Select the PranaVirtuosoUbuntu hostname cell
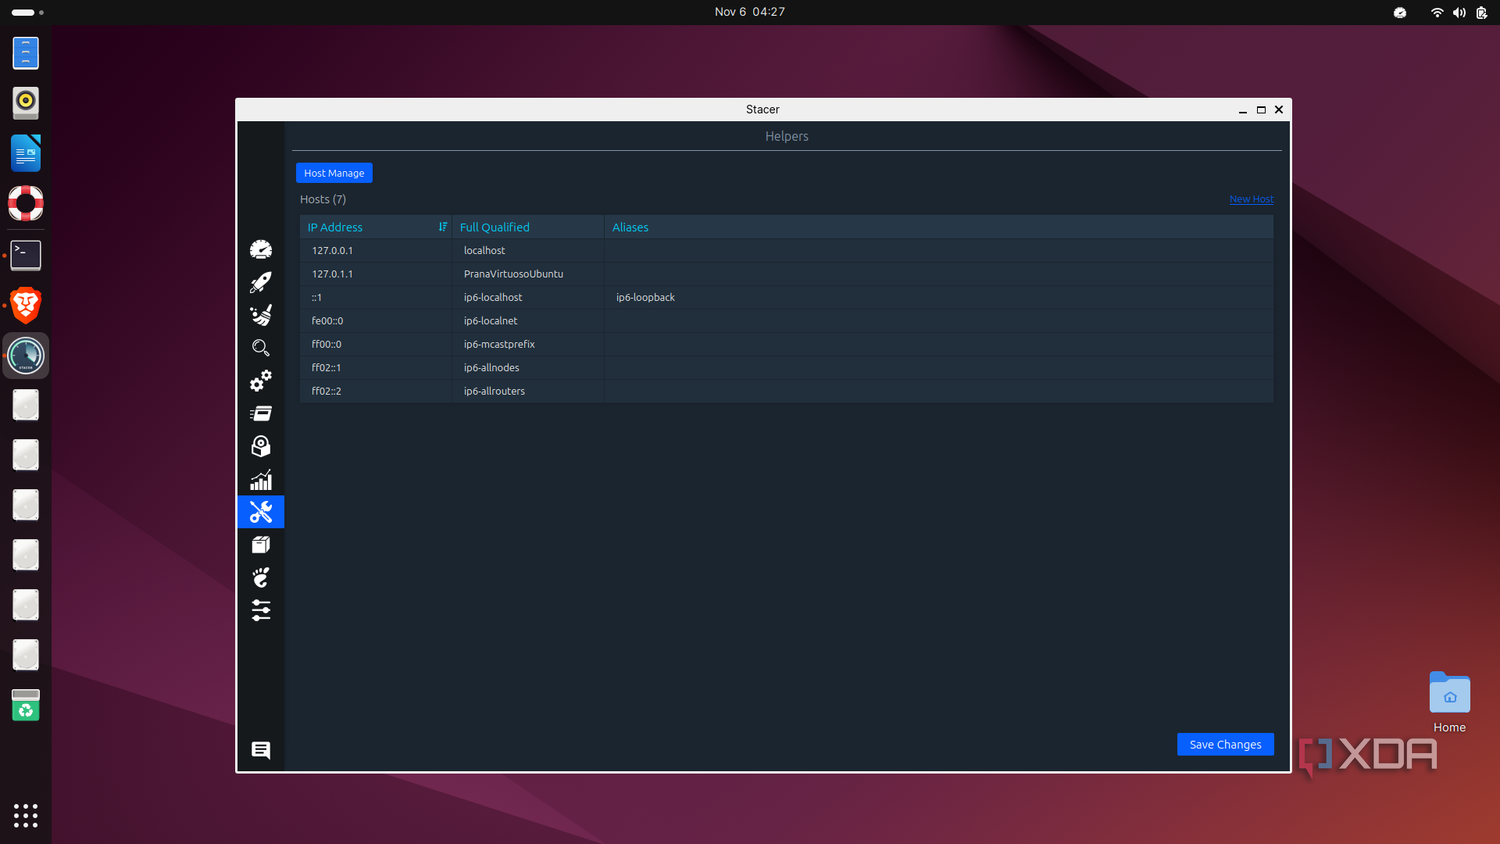The image size is (1500, 844). (528, 274)
